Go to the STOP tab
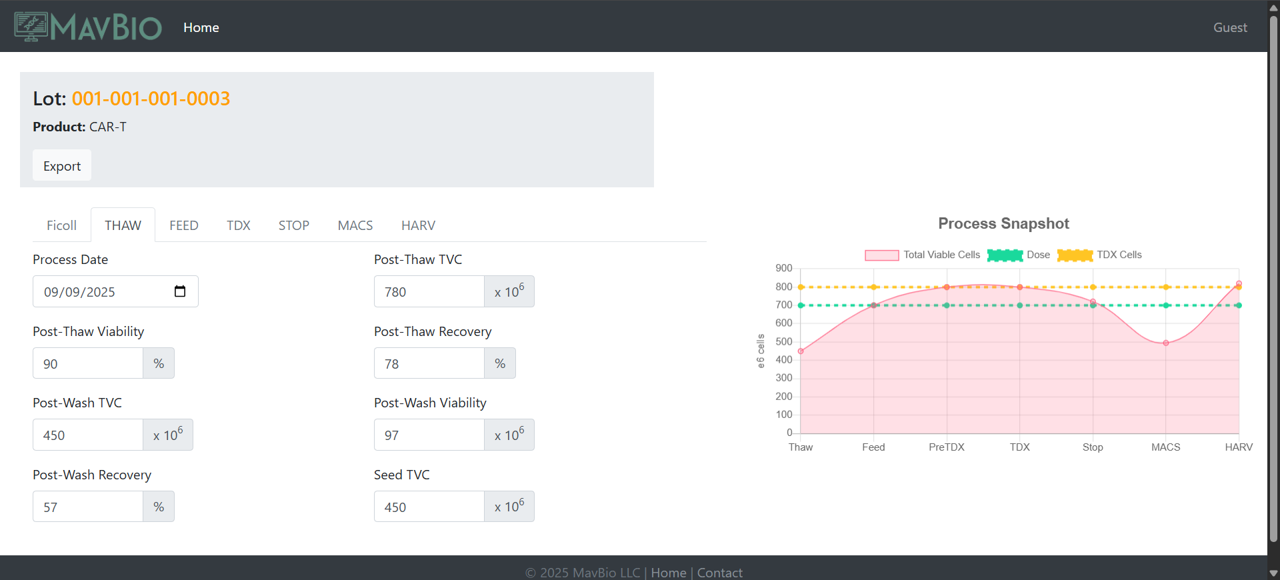The height and width of the screenshot is (580, 1280). [294, 225]
